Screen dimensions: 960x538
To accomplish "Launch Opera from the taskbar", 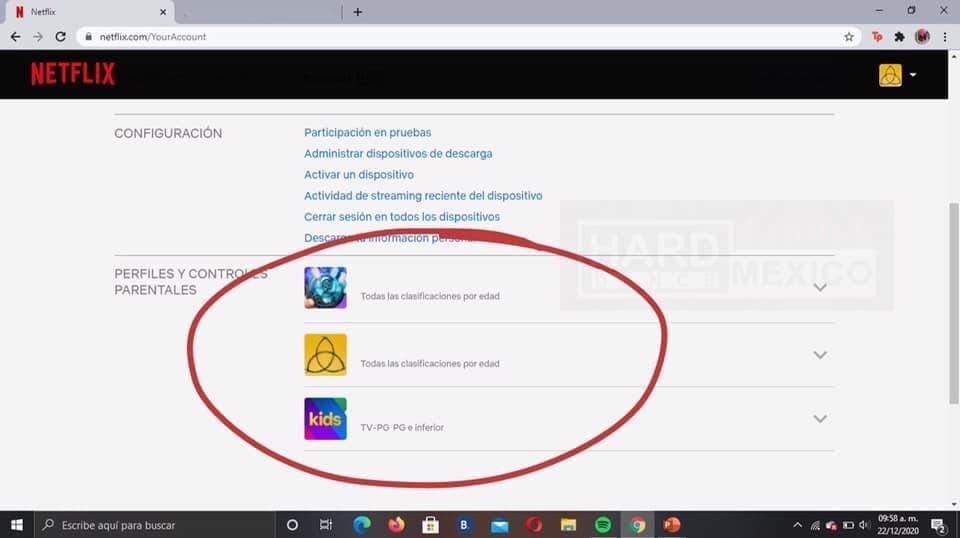I will (534, 525).
